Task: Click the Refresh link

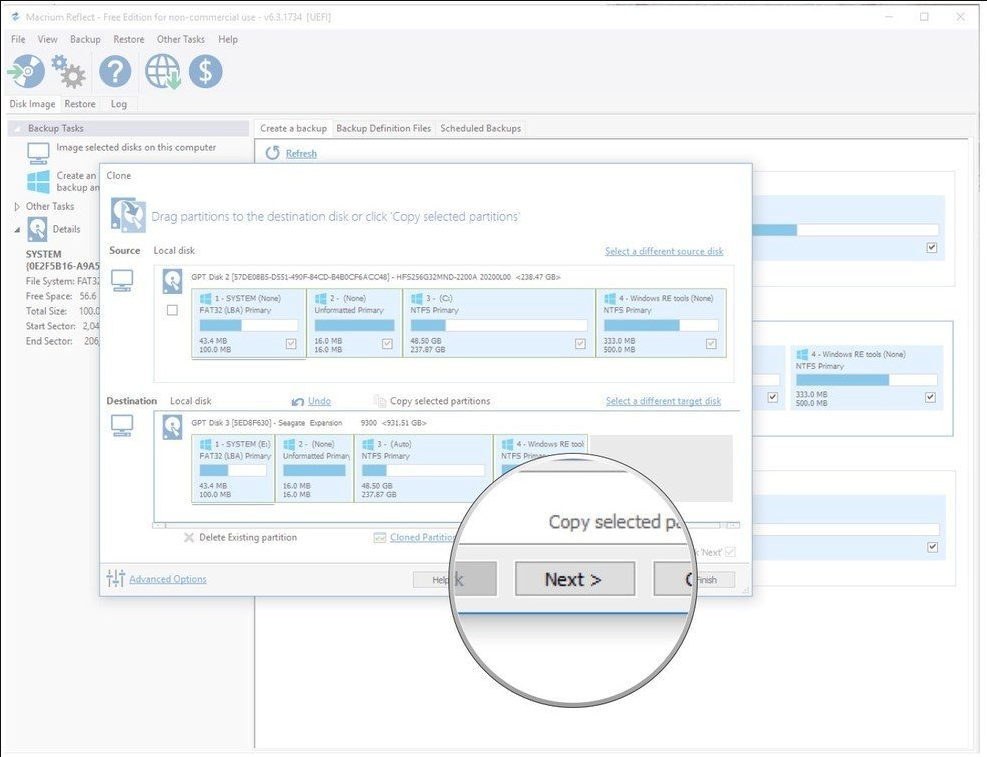Action: point(301,154)
